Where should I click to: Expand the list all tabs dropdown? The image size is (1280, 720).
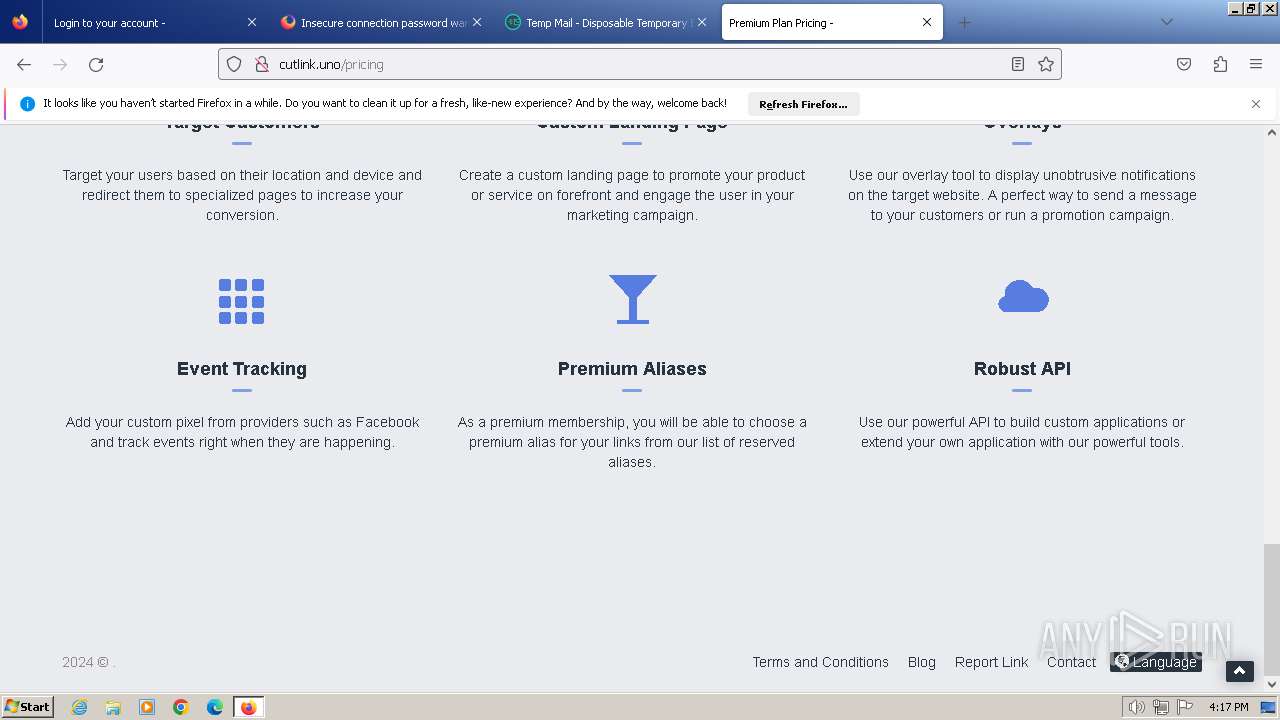tap(1167, 22)
